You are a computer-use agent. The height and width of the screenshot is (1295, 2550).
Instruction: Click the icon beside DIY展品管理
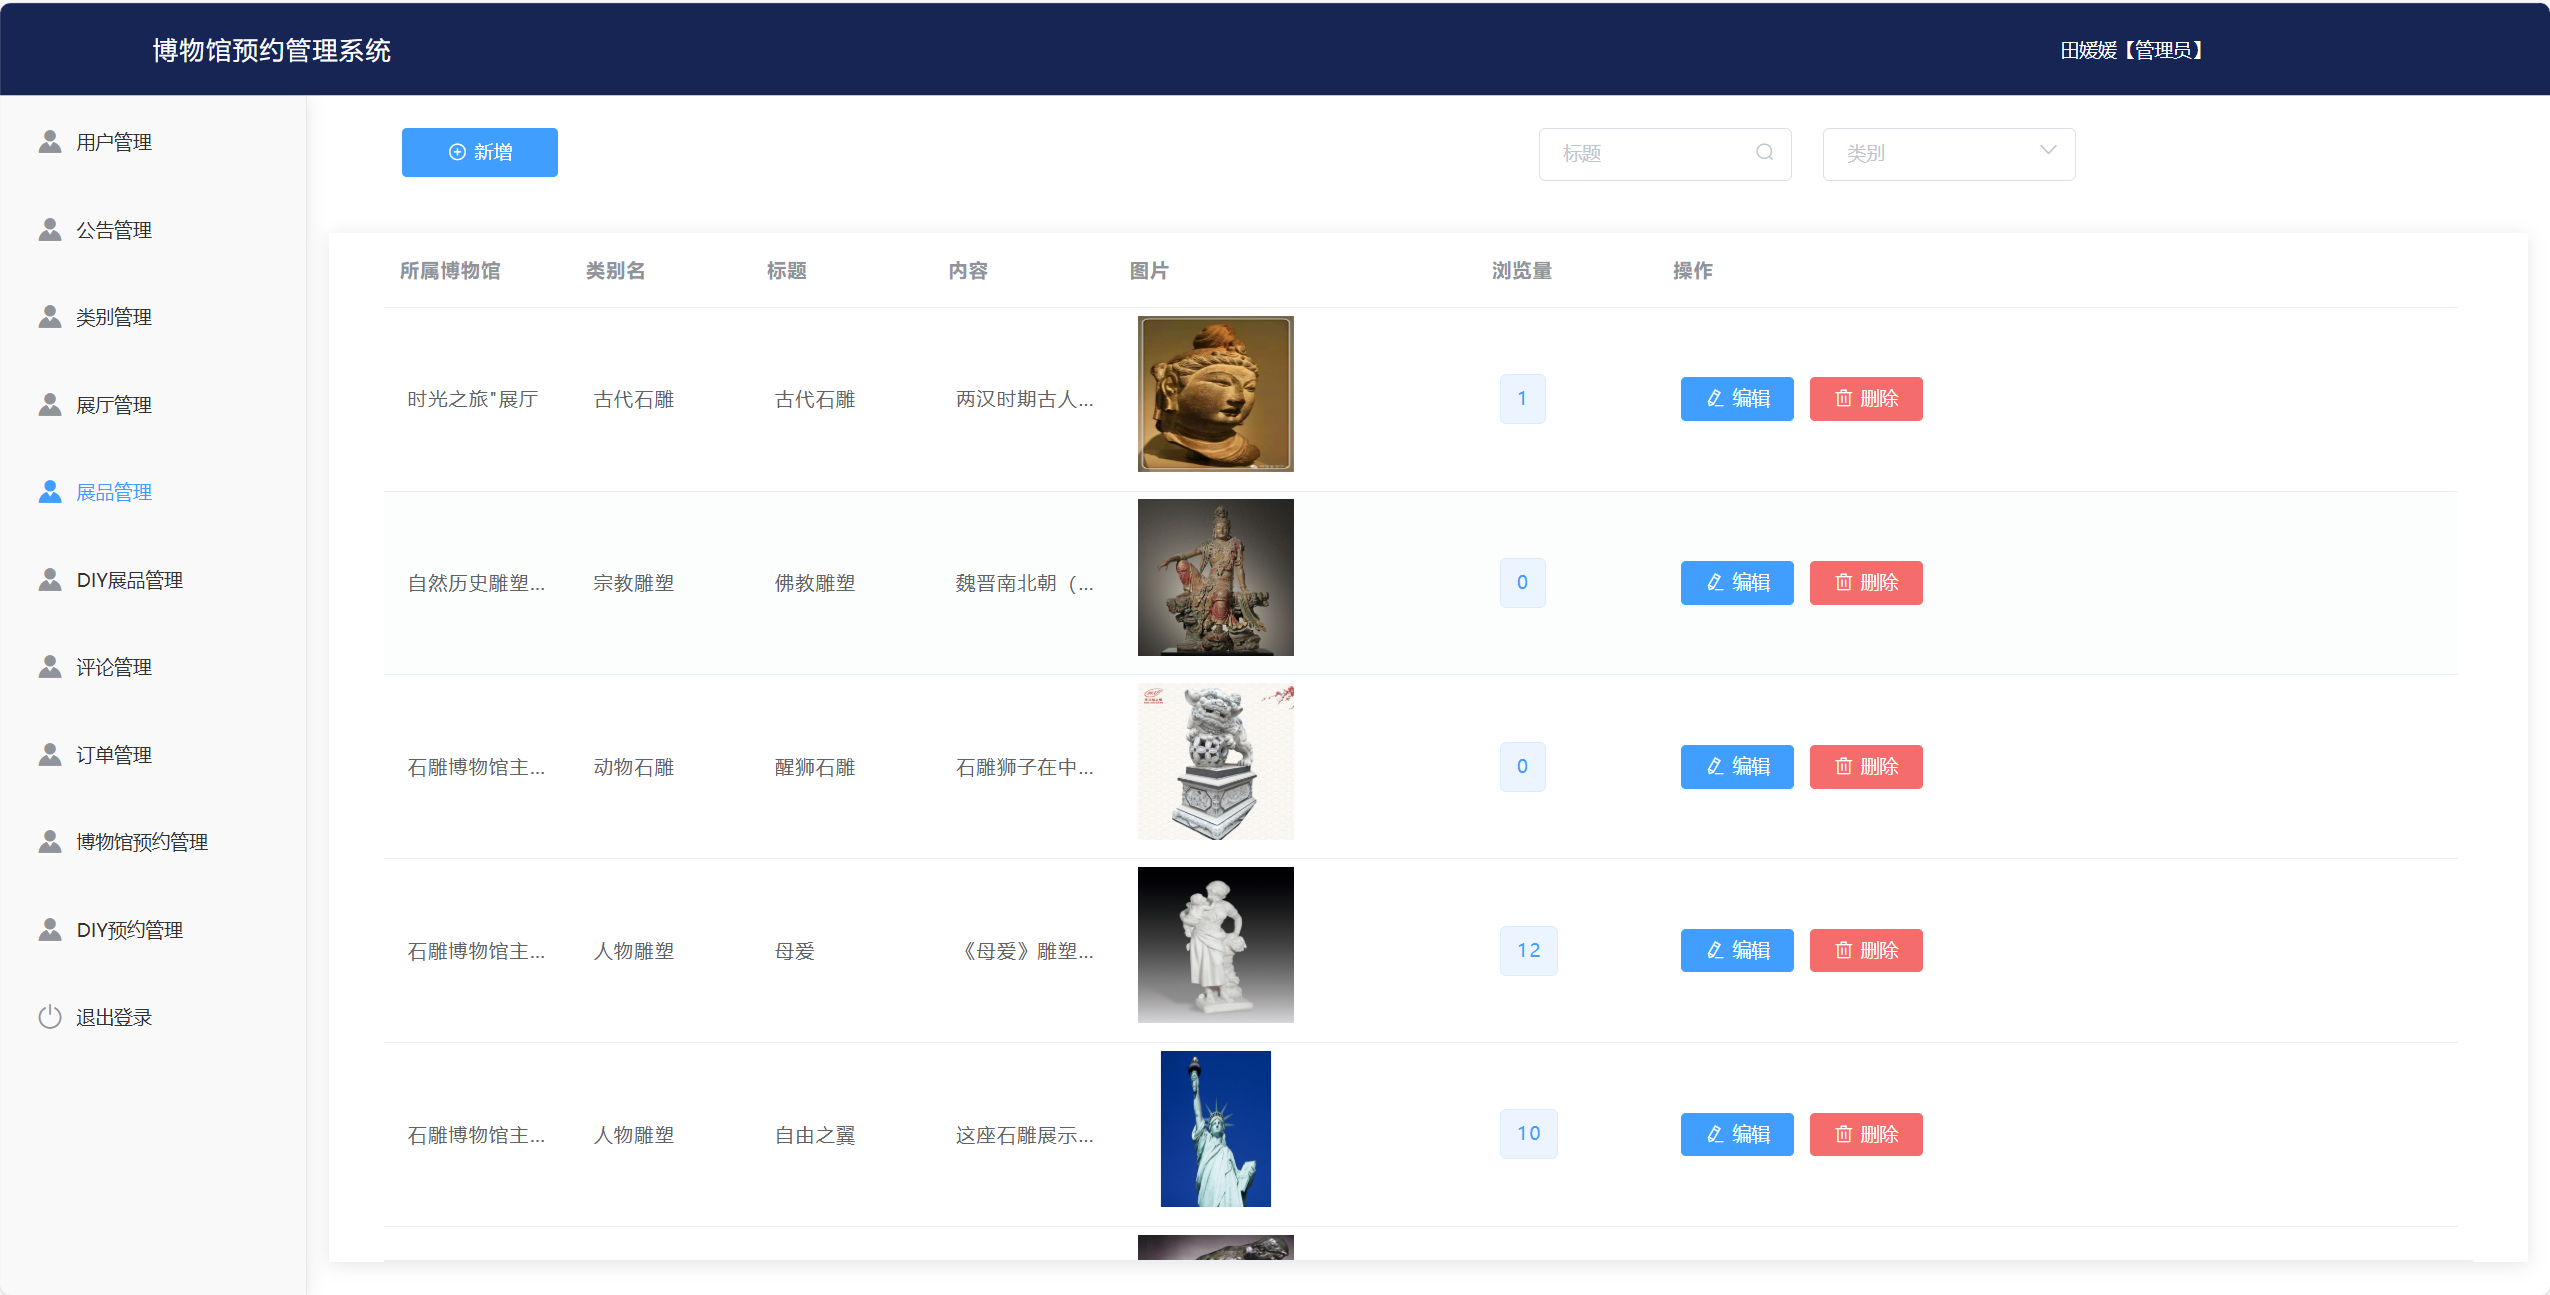[x=50, y=580]
